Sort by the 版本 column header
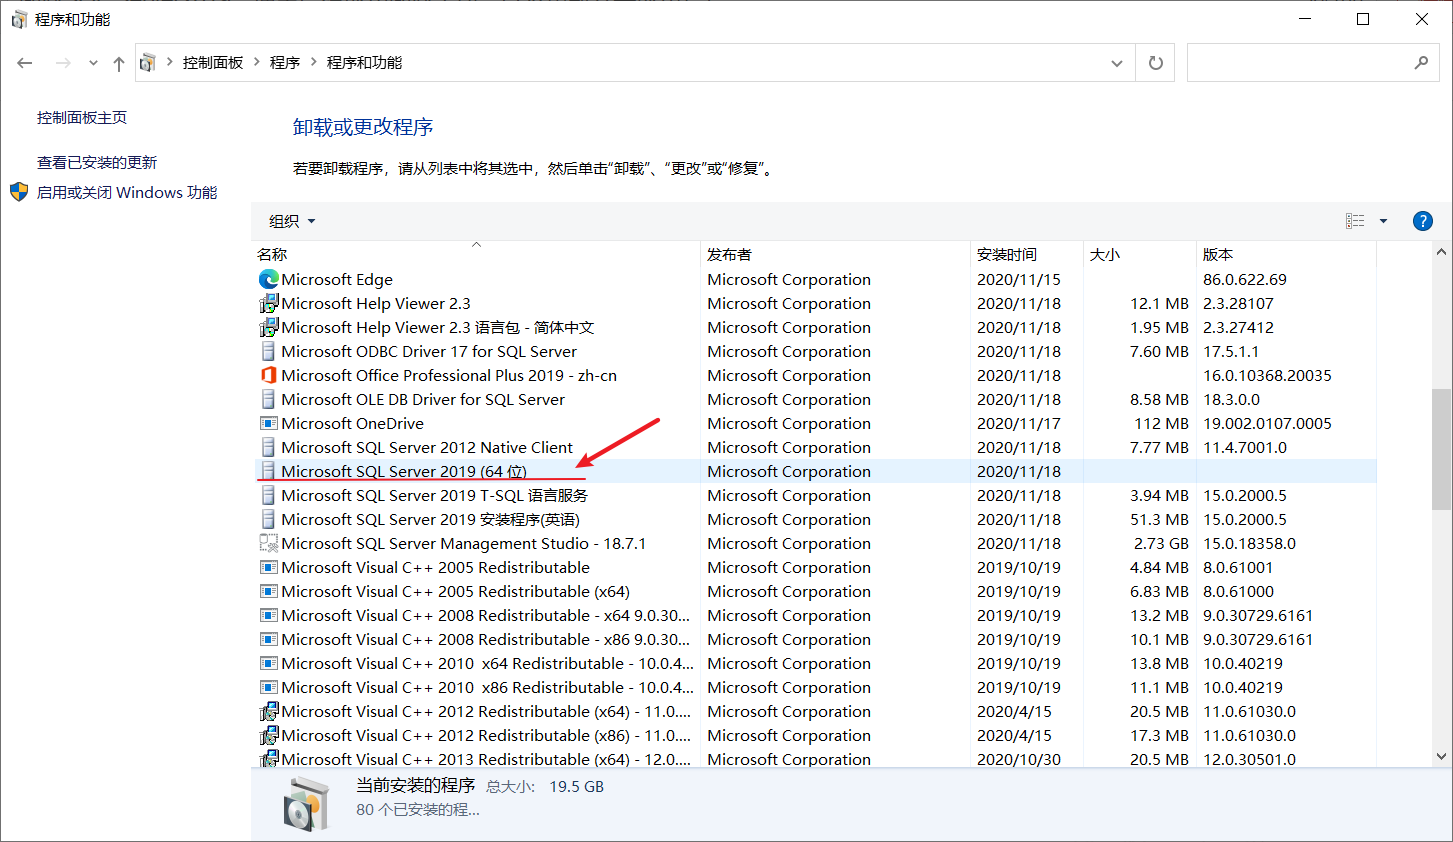Screen dimensions: 1453x842 [1286, 254]
